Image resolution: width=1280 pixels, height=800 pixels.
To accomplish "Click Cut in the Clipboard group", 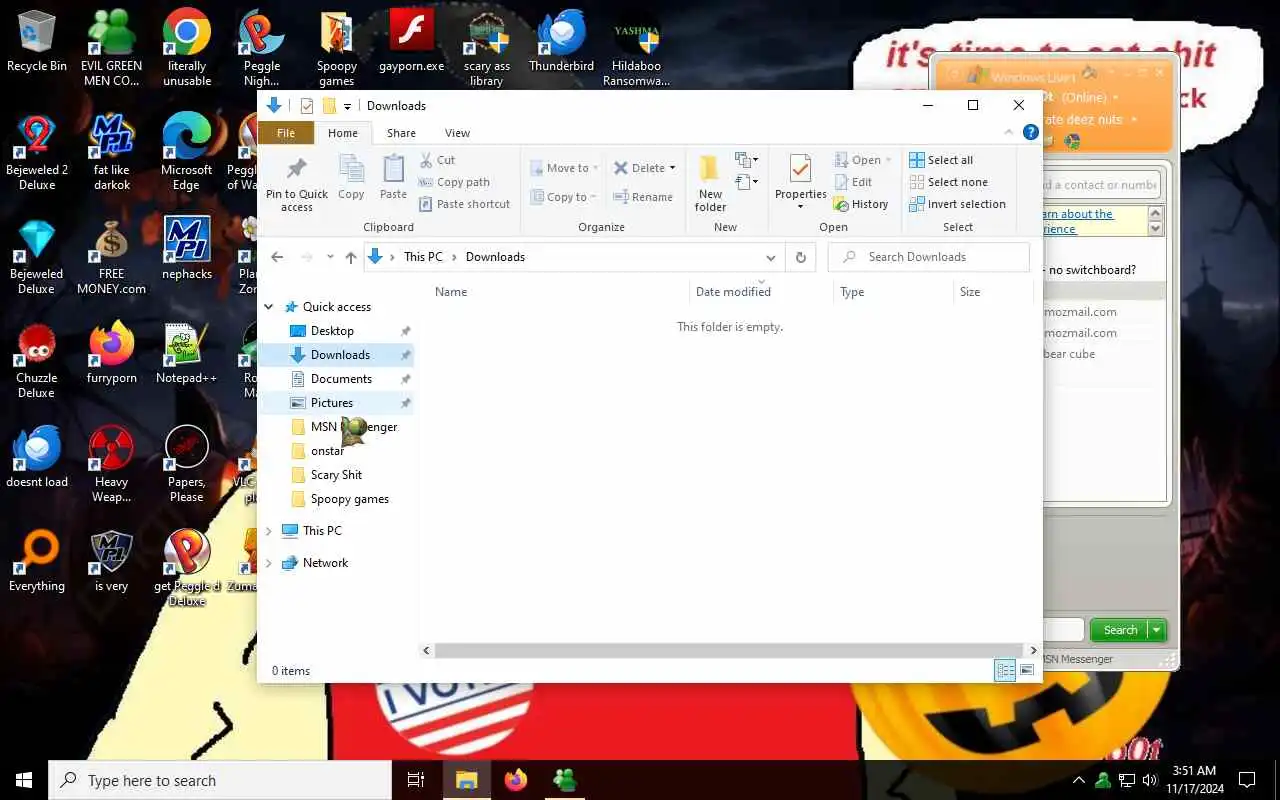I will pos(437,160).
